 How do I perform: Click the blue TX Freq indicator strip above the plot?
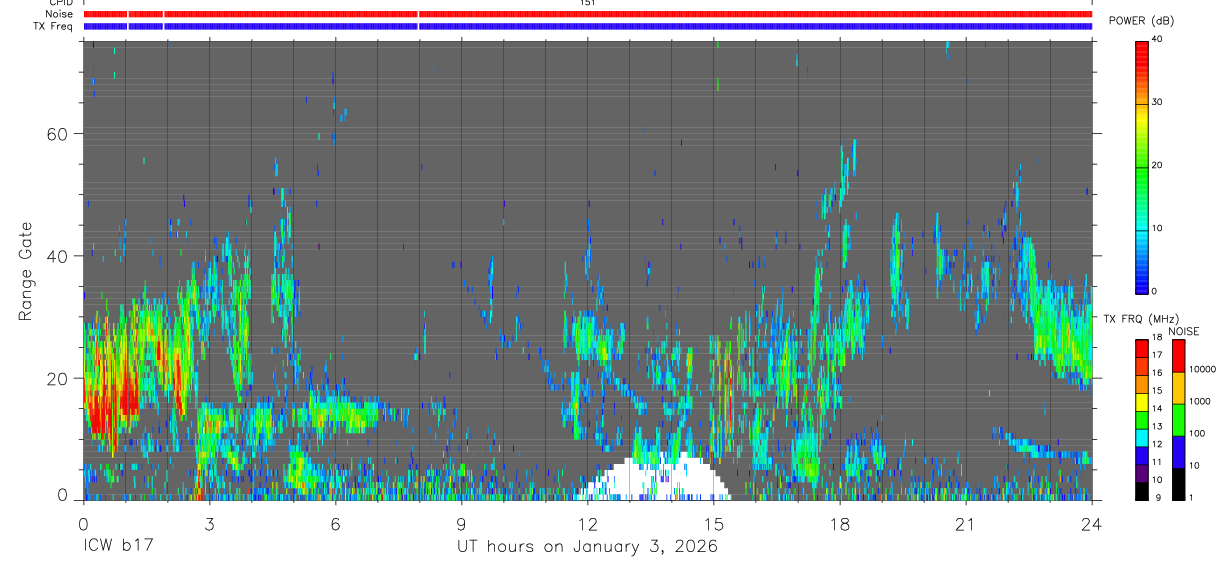coord(588,26)
